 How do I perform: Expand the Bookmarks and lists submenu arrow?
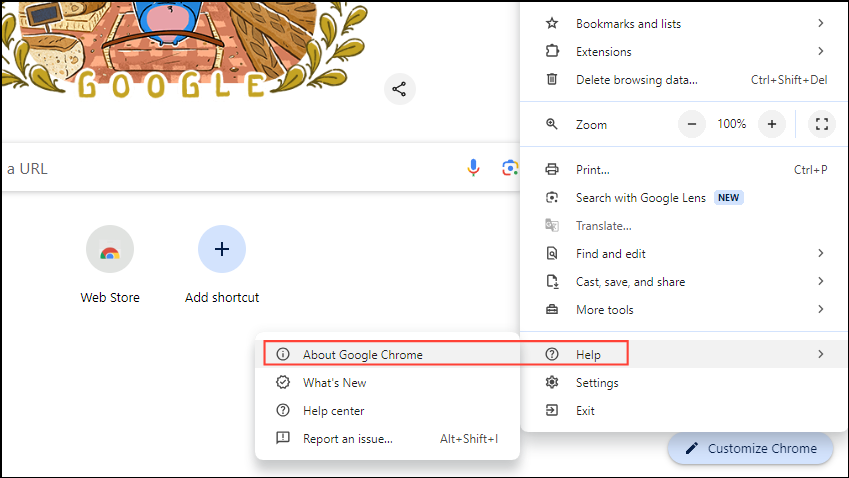821,23
